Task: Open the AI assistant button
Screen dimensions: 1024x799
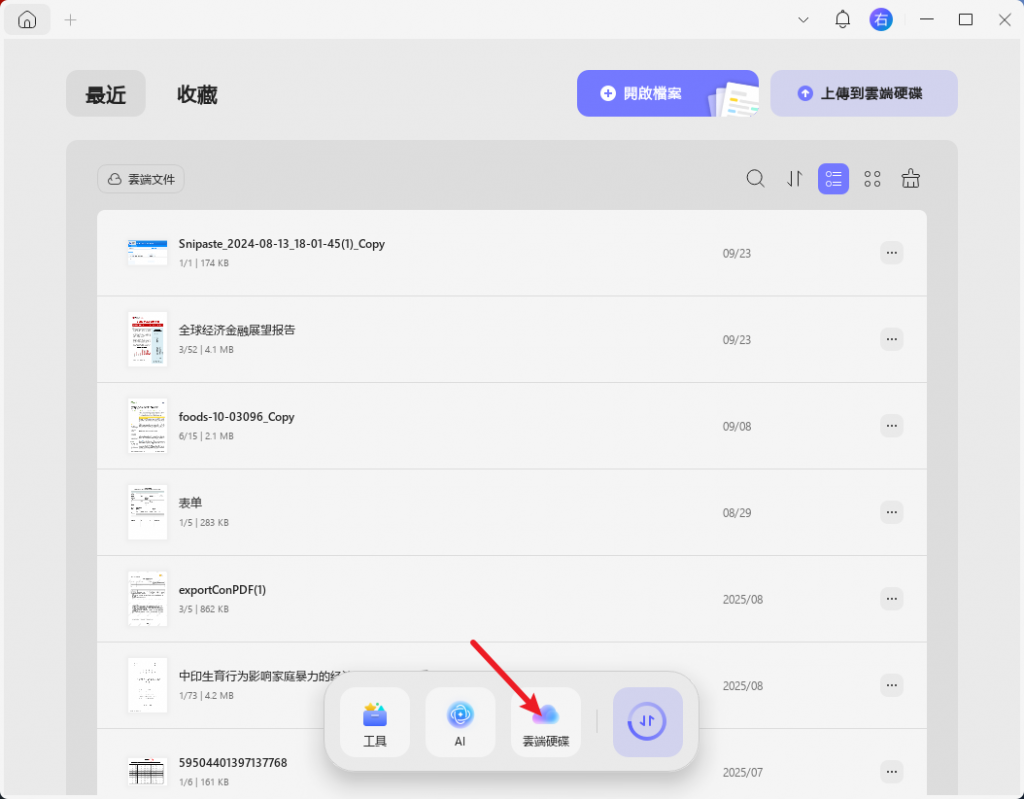Action: (x=460, y=723)
